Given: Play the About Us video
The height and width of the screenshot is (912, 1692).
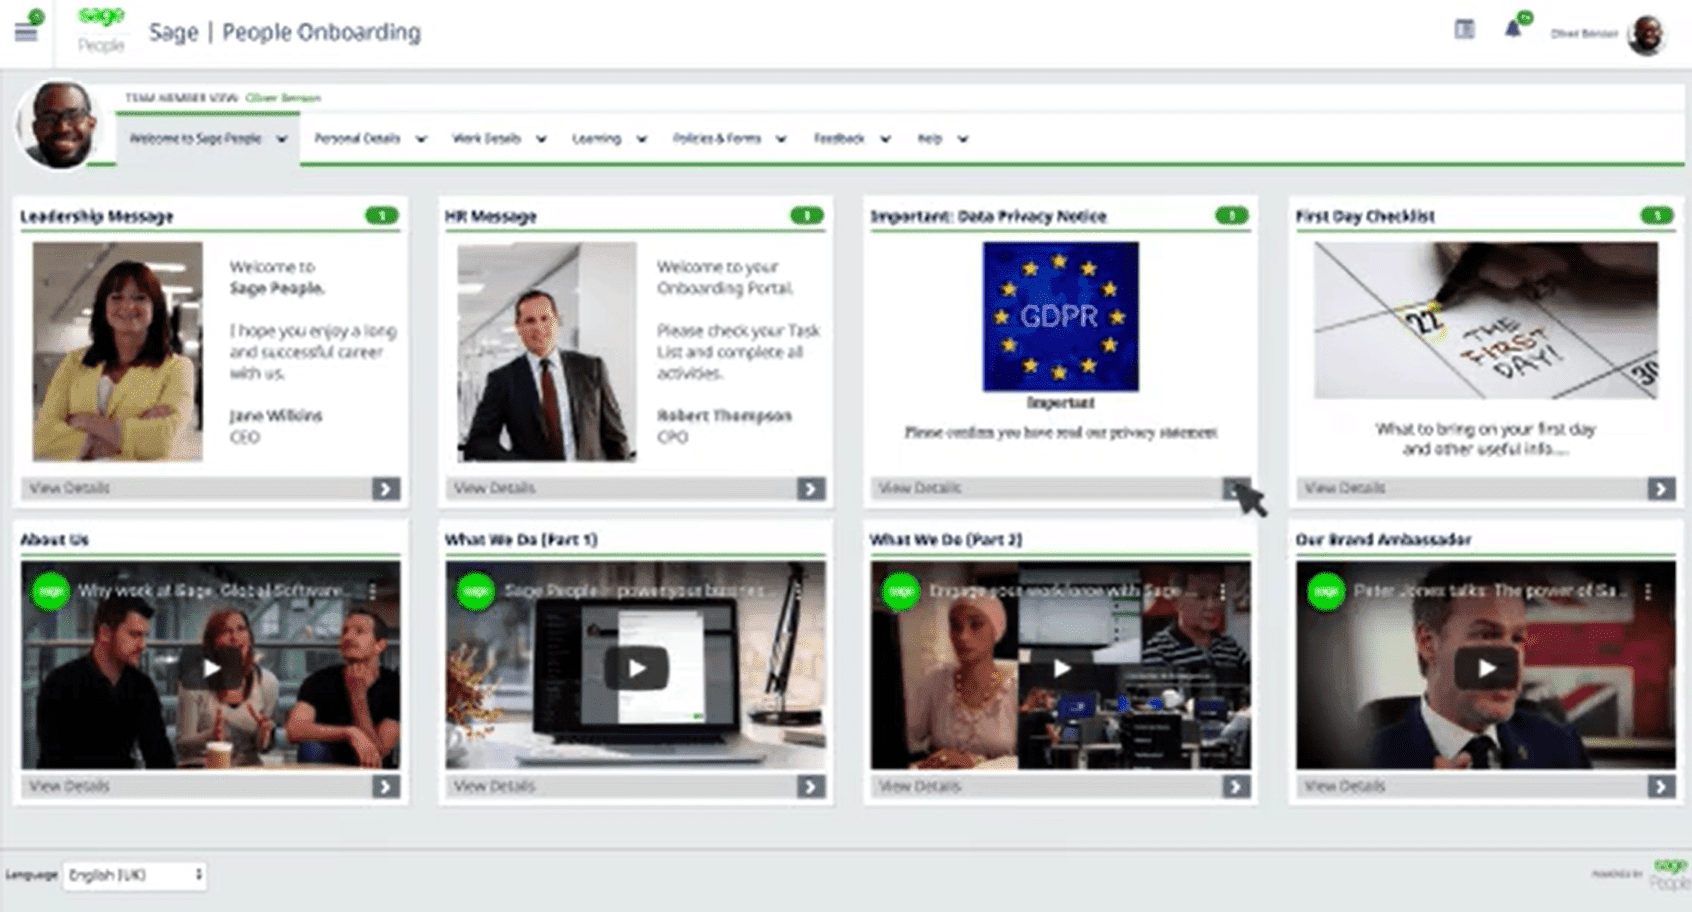Looking at the screenshot, I should [211, 668].
